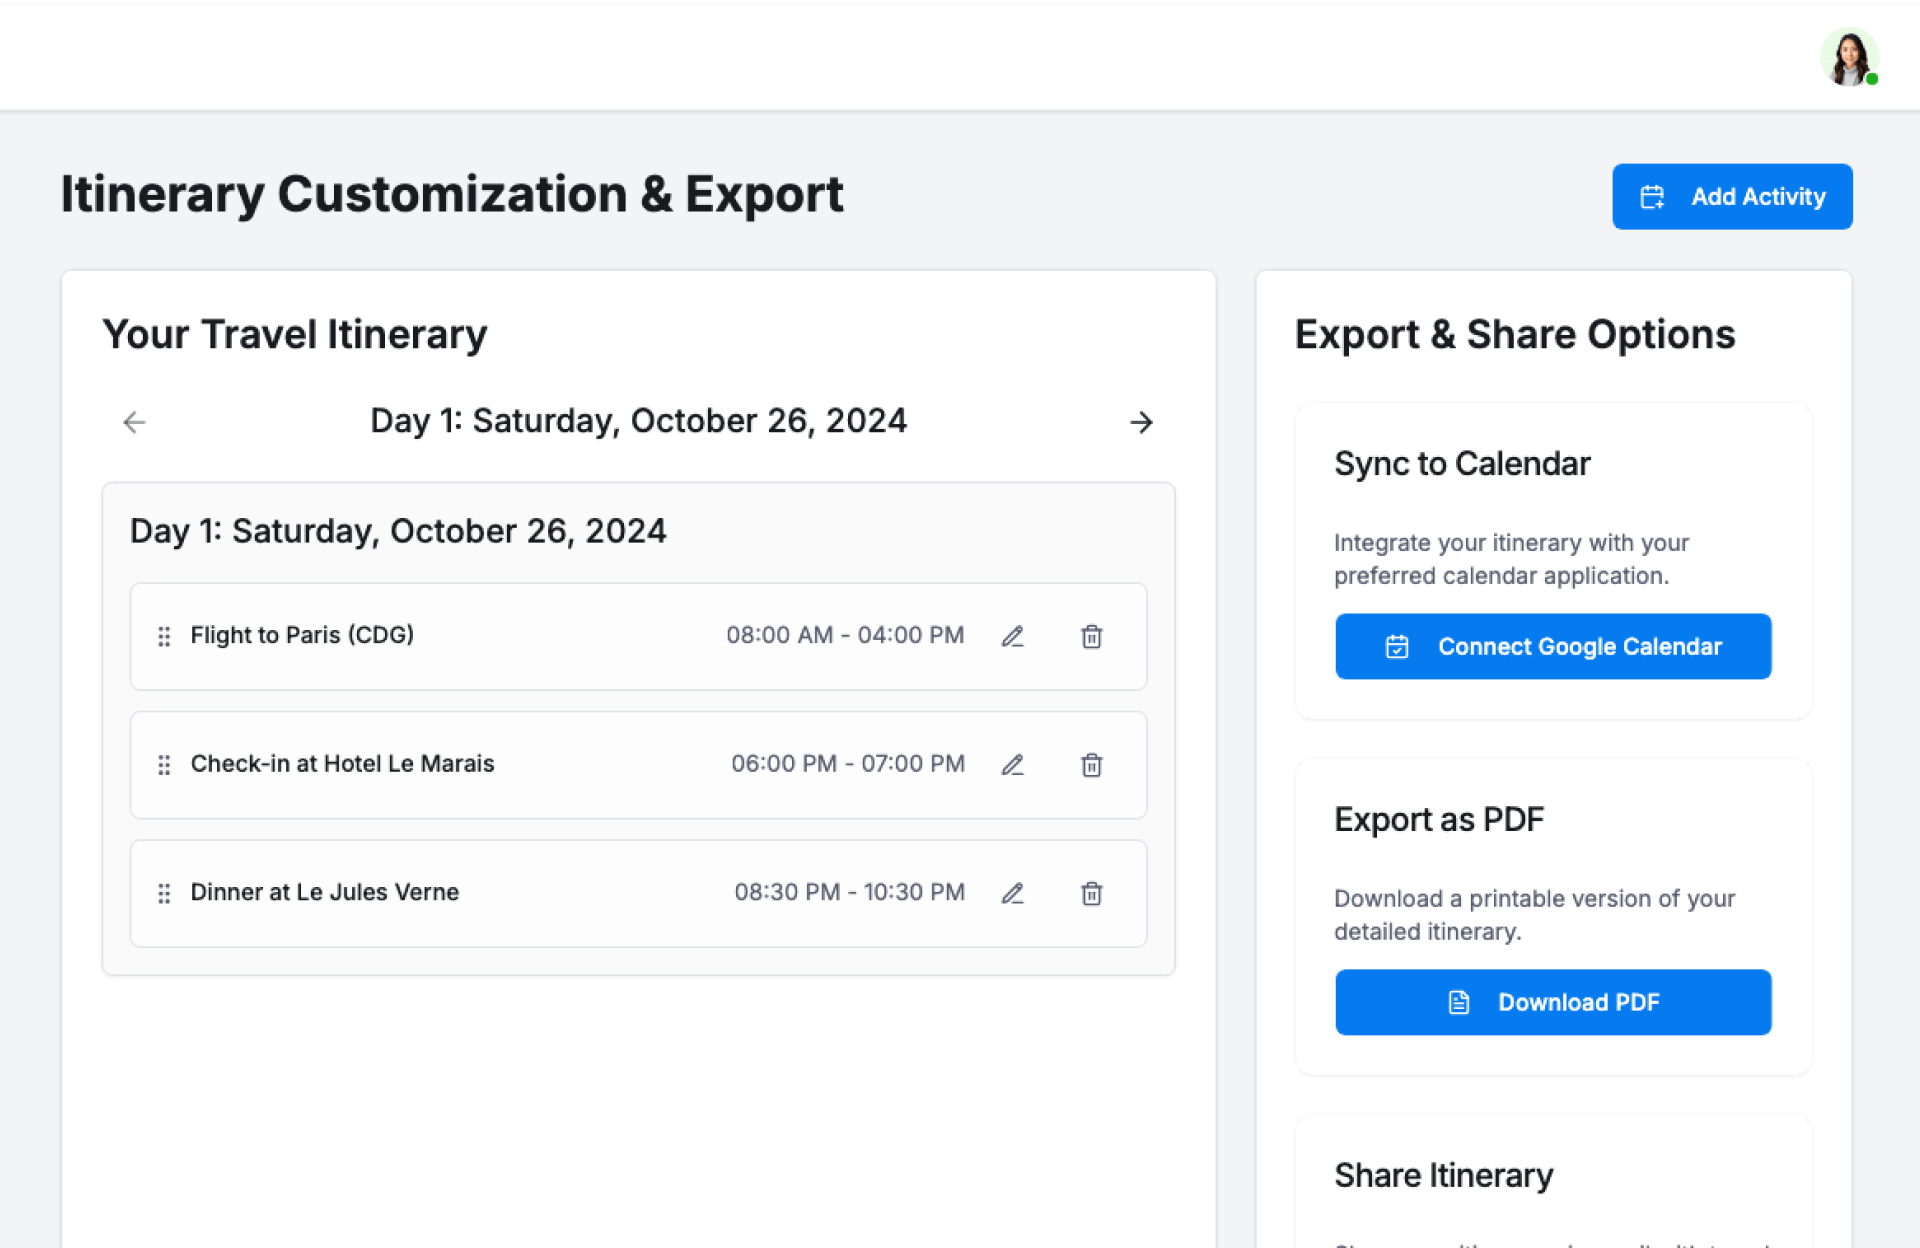Click the calendar icon in Add Activity
Image resolution: width=1920 pixels, height=1248 pixels.
[1652, 197]
